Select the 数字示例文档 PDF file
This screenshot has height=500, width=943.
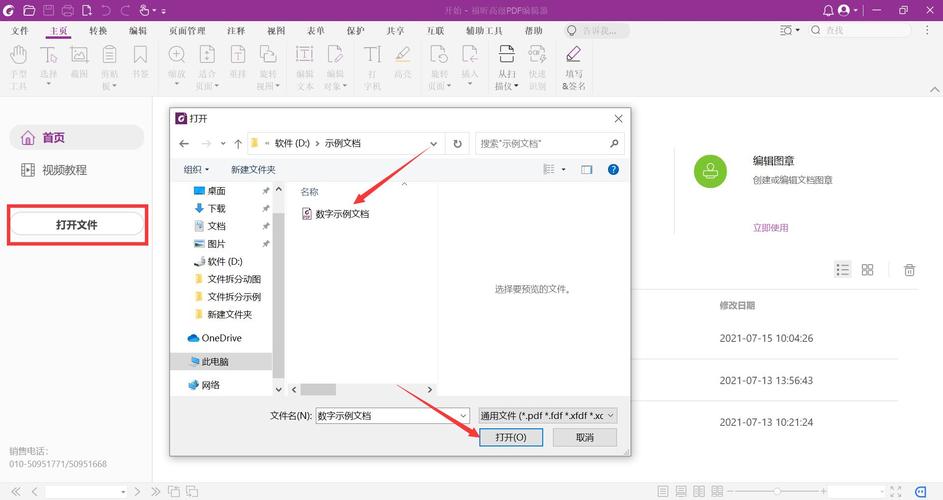336,214
